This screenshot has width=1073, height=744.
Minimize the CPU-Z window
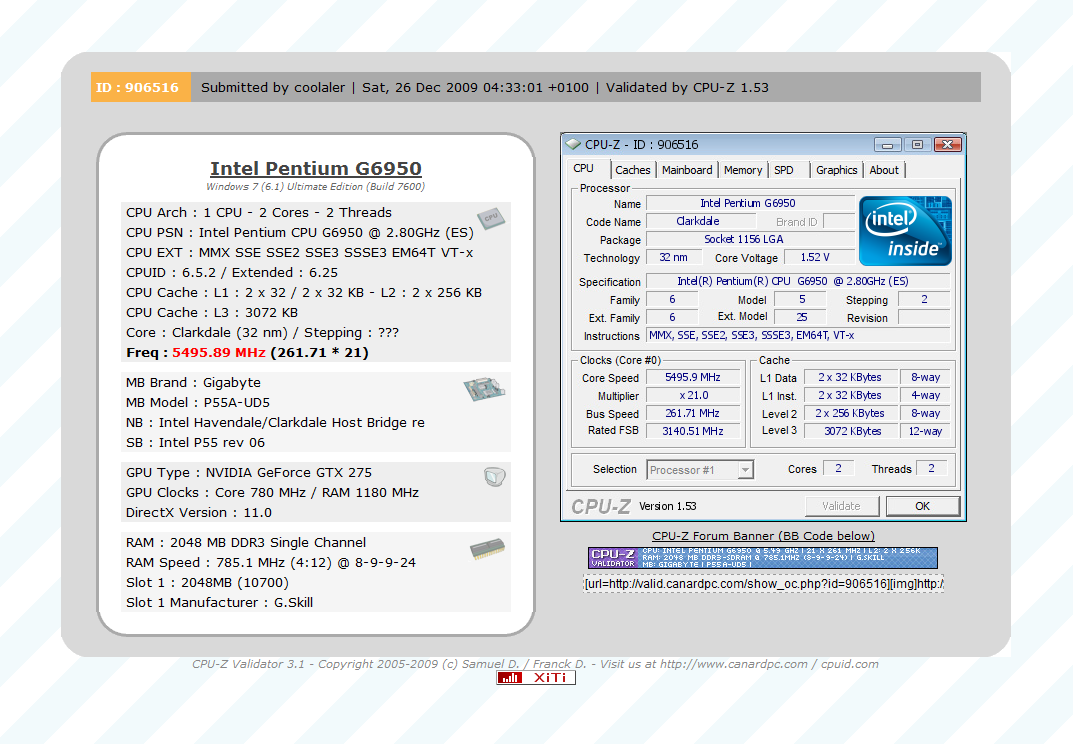tap(888, 144)
